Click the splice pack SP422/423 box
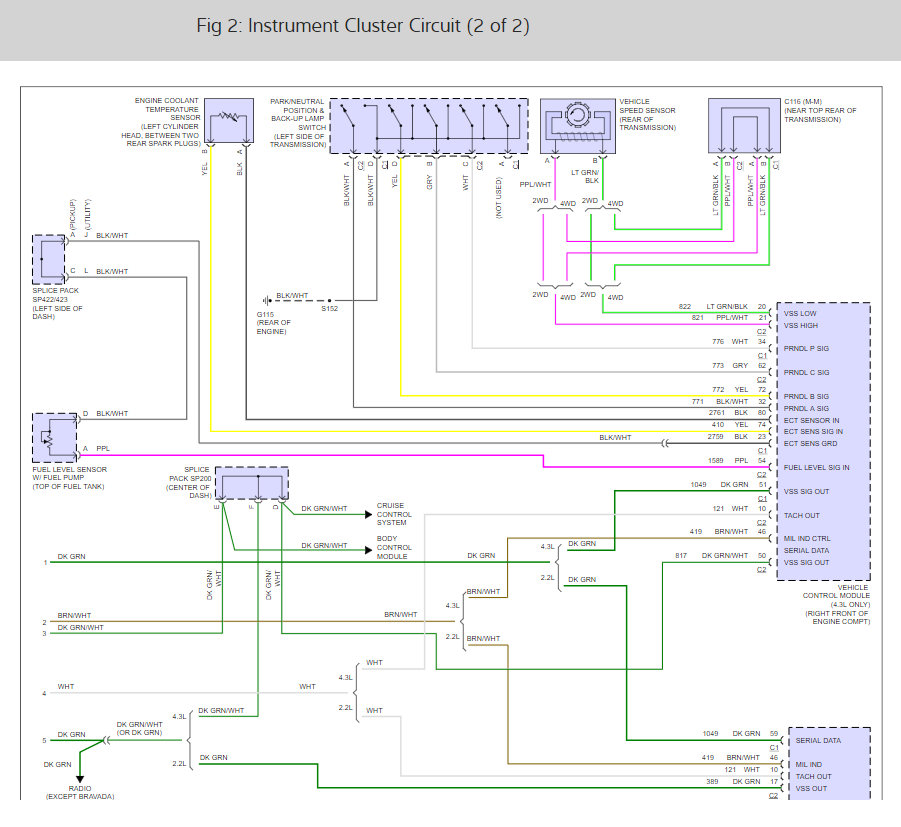This screenshot has width=901, height=827. point(49,259)
